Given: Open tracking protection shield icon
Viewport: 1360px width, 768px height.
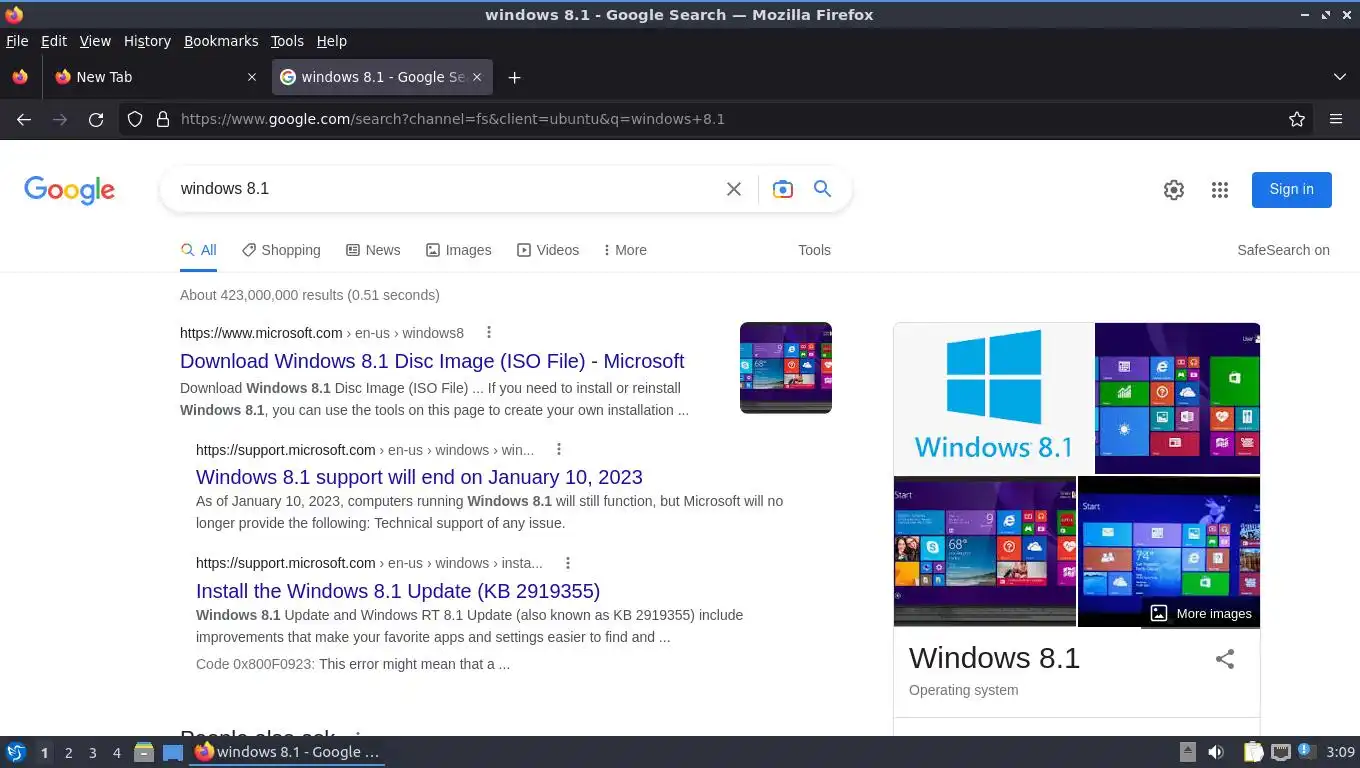Looking at the screenshot, I should coord(135,119).
